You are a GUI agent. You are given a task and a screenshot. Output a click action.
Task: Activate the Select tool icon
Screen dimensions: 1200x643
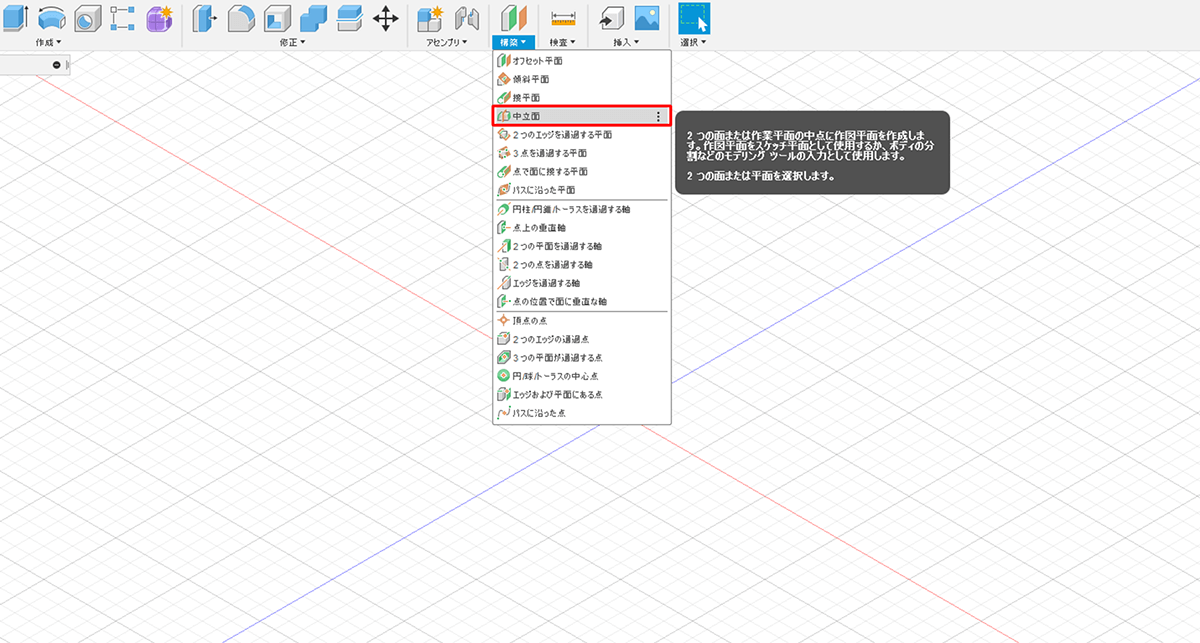click(x=694, y=17)
